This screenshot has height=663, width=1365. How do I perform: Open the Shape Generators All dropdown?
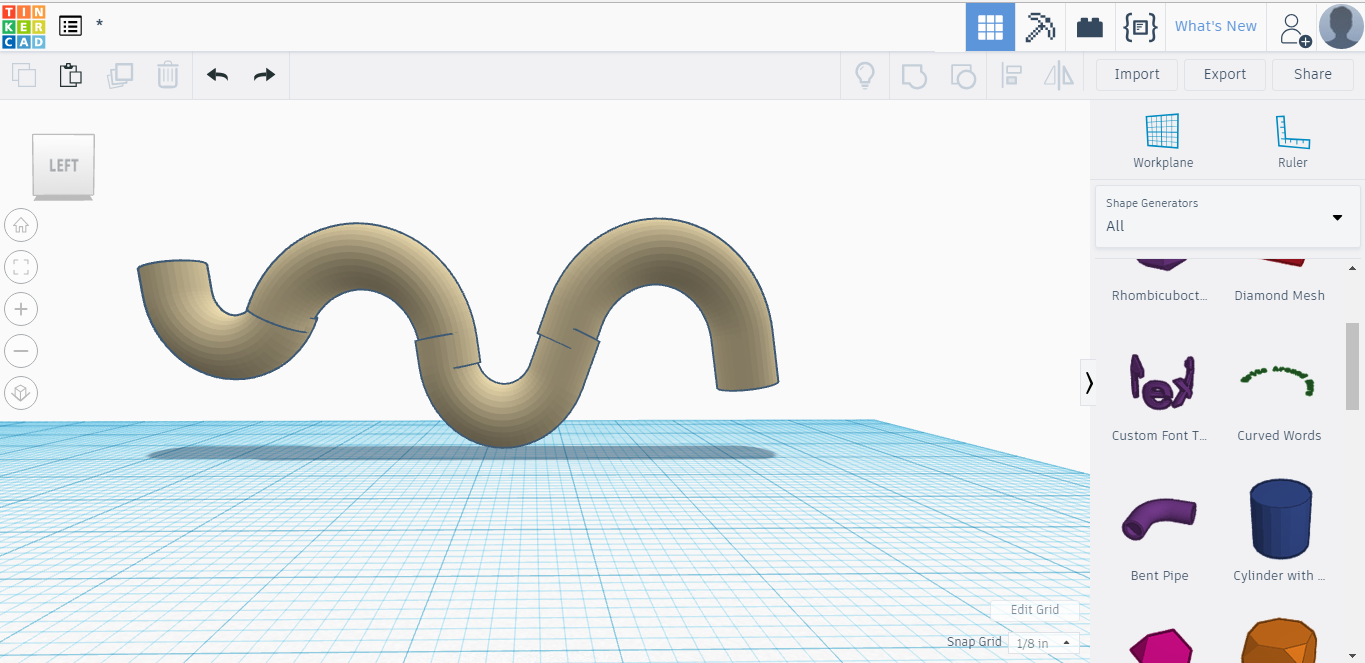pyautogui.click(x=1227, y=216)
